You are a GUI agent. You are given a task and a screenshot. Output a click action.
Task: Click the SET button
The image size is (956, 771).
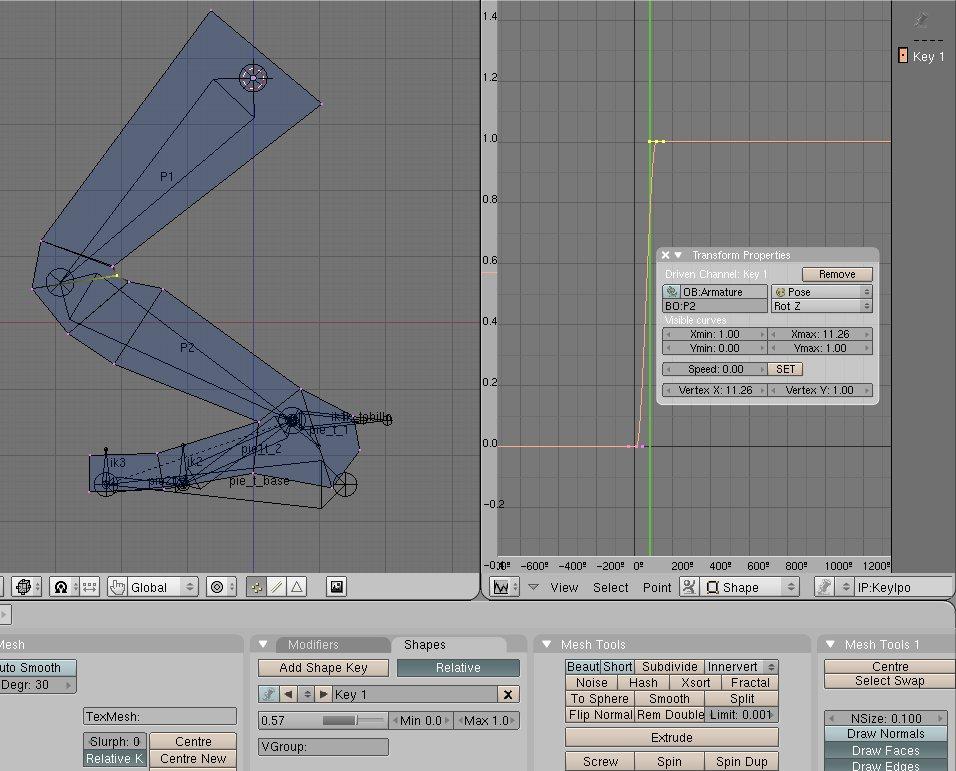785,369
